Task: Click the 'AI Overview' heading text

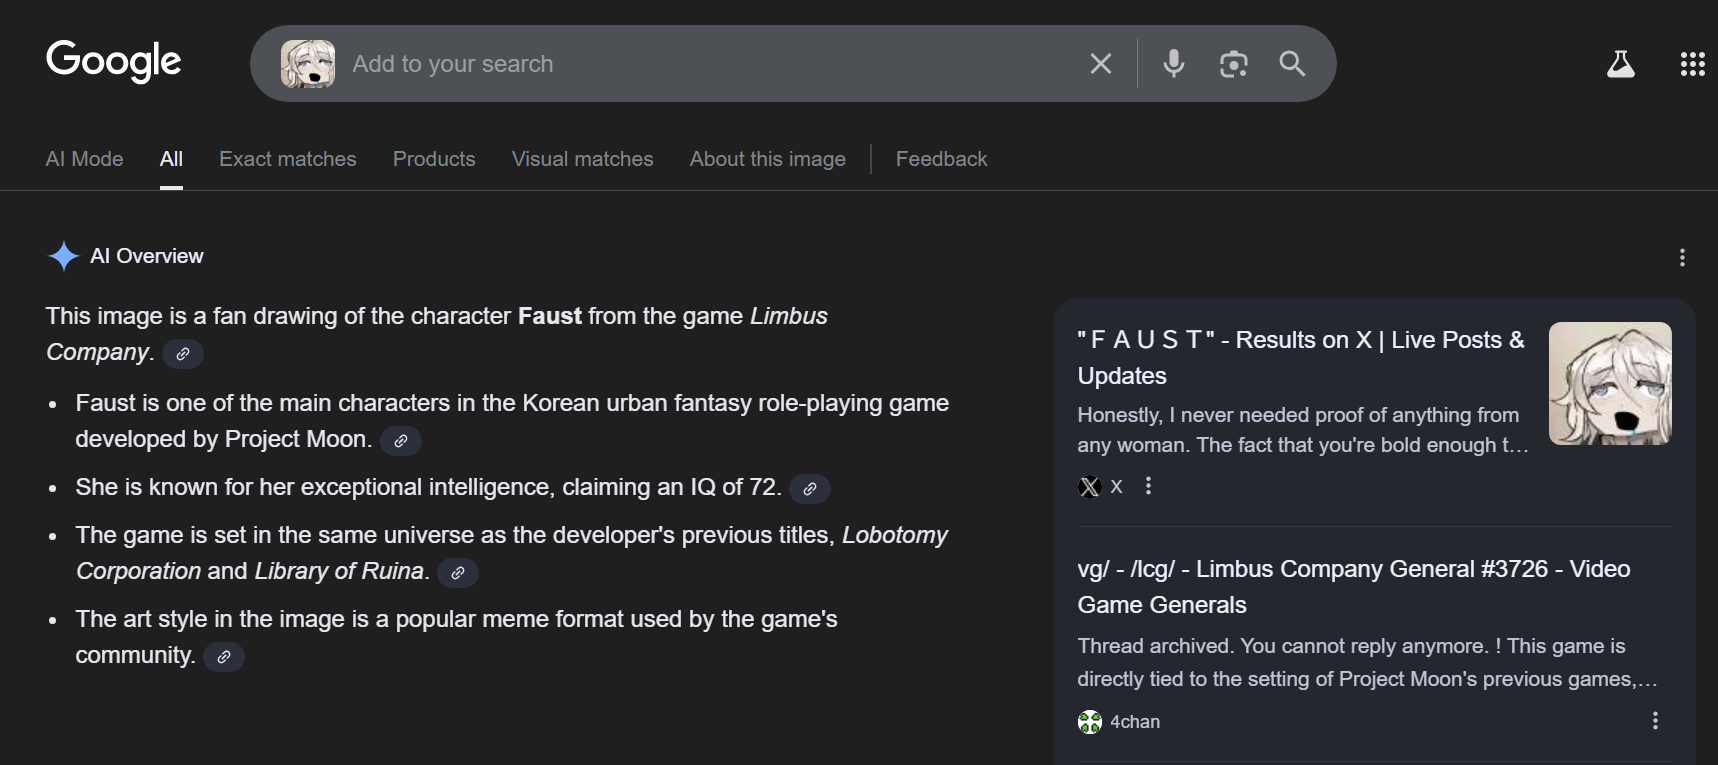Action: 147,256
